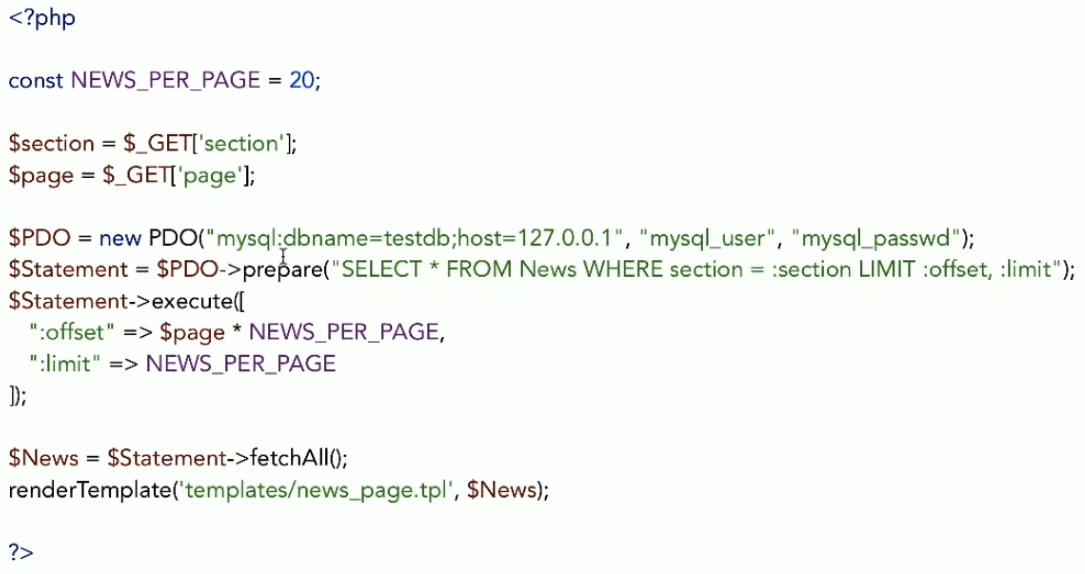1085x574 pixels.
Task: Click the renderTemplate function name
Action: pos(90,490)
